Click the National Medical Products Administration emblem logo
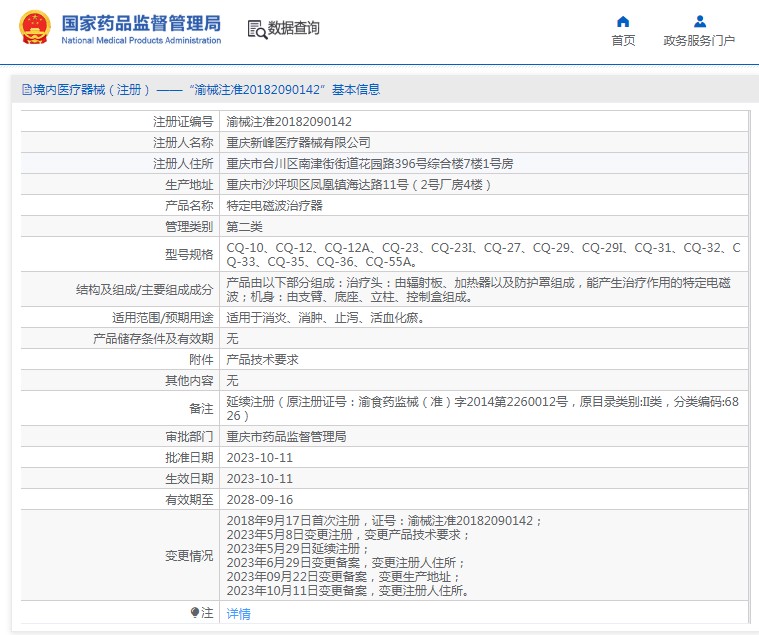The width and height of the screenshot is (759, 635). (32, 29)
